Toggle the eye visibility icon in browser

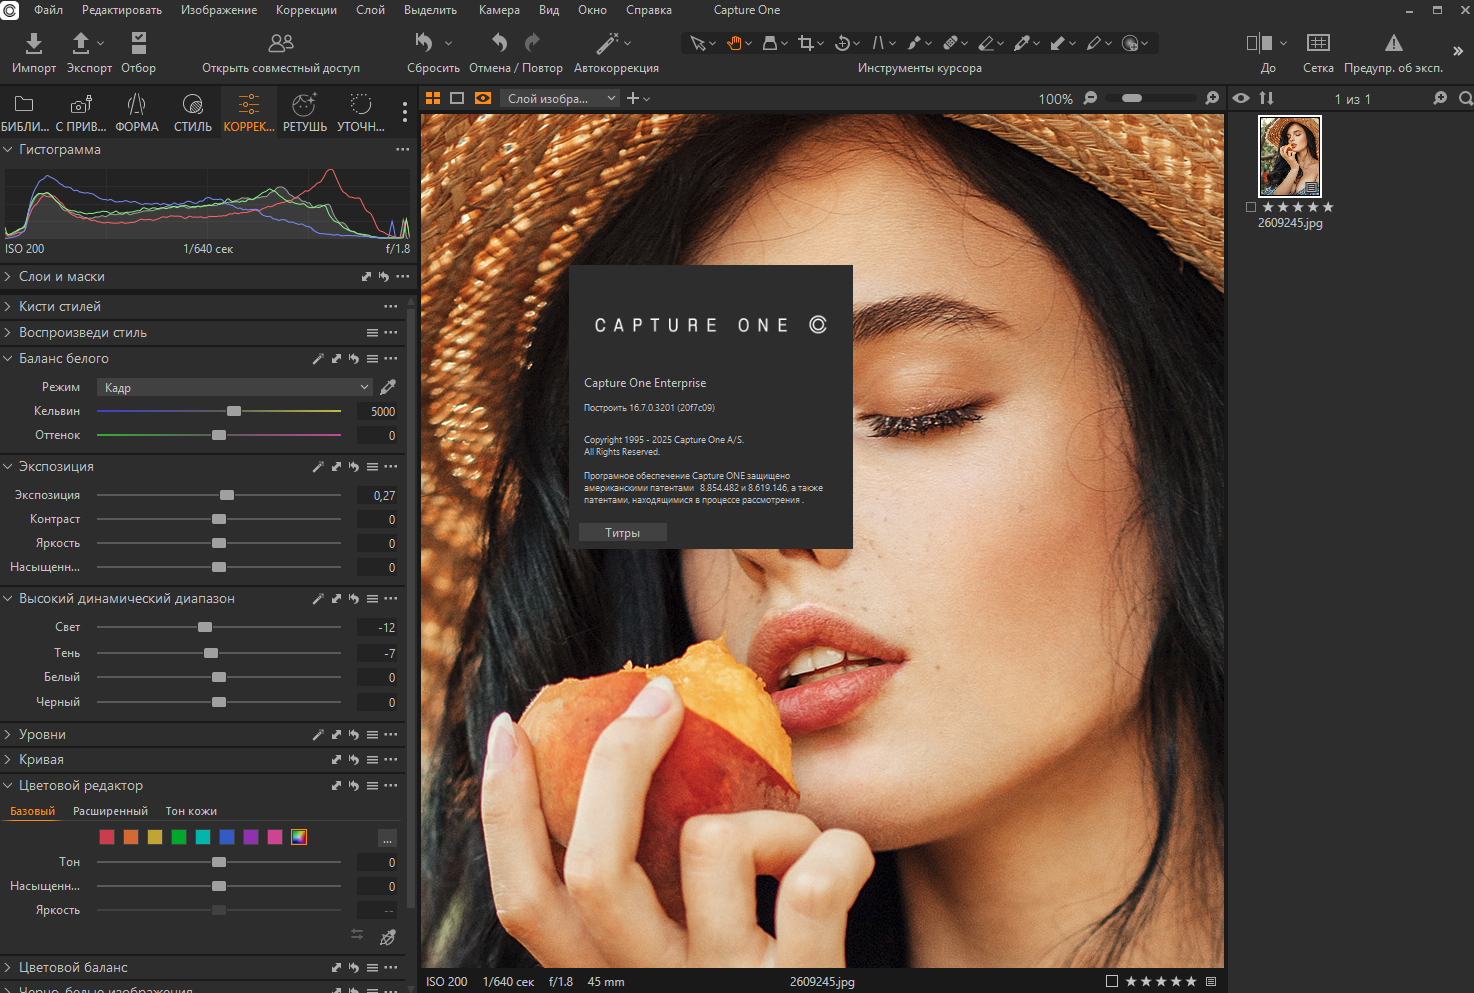click(1241, 98)
